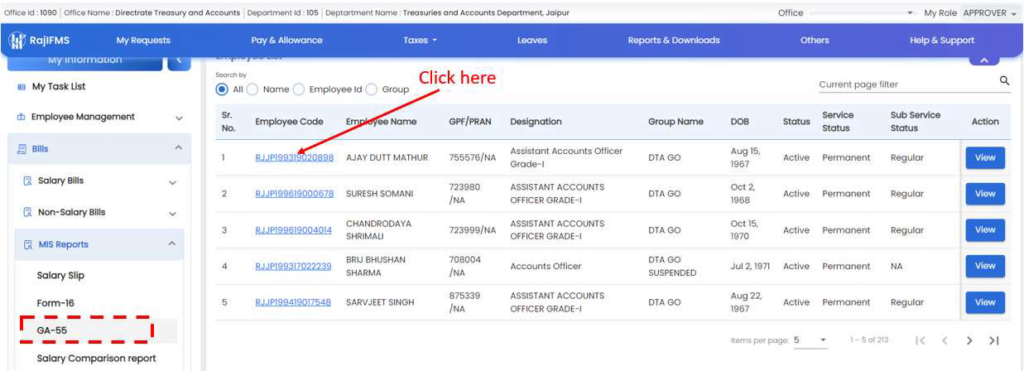Image resolution: width=1024 pixels, height=371 pixels.
Task: Click the My Task List icon
Action: coord(21,87)
